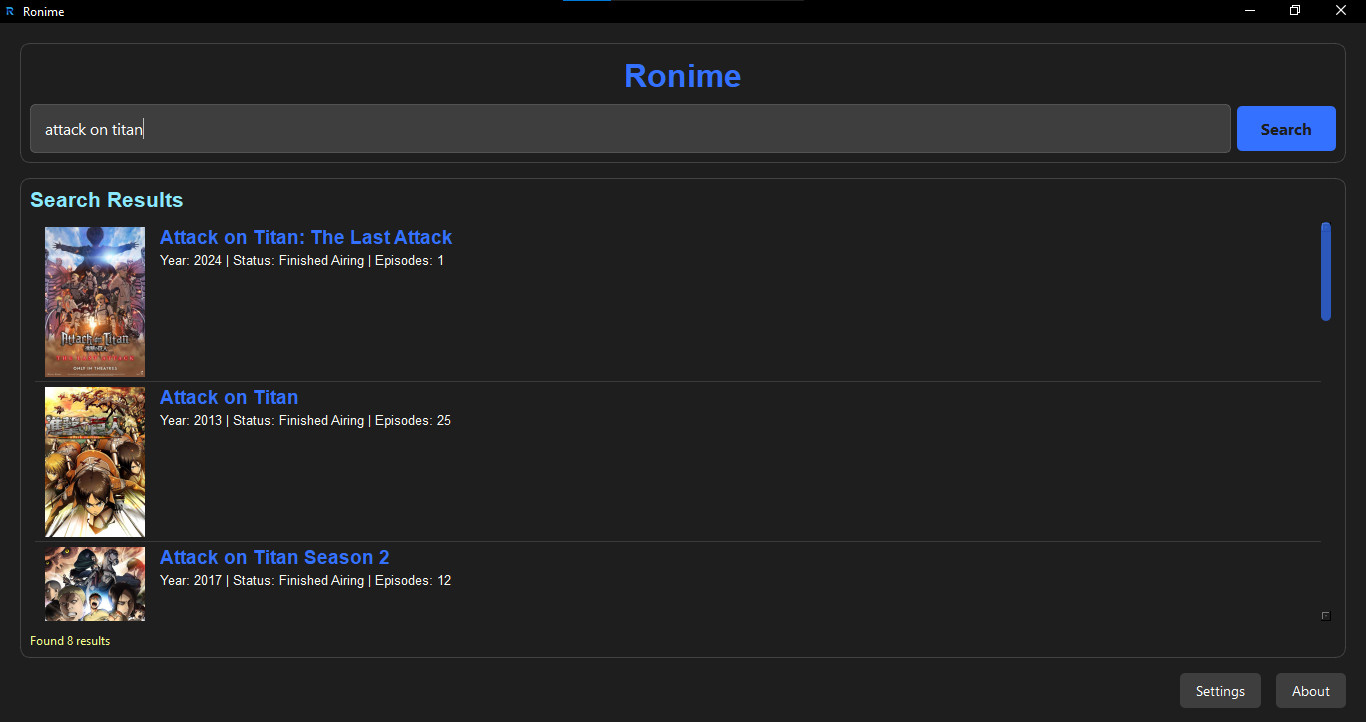Open the Settings dialog

(x=1220, y=691)
